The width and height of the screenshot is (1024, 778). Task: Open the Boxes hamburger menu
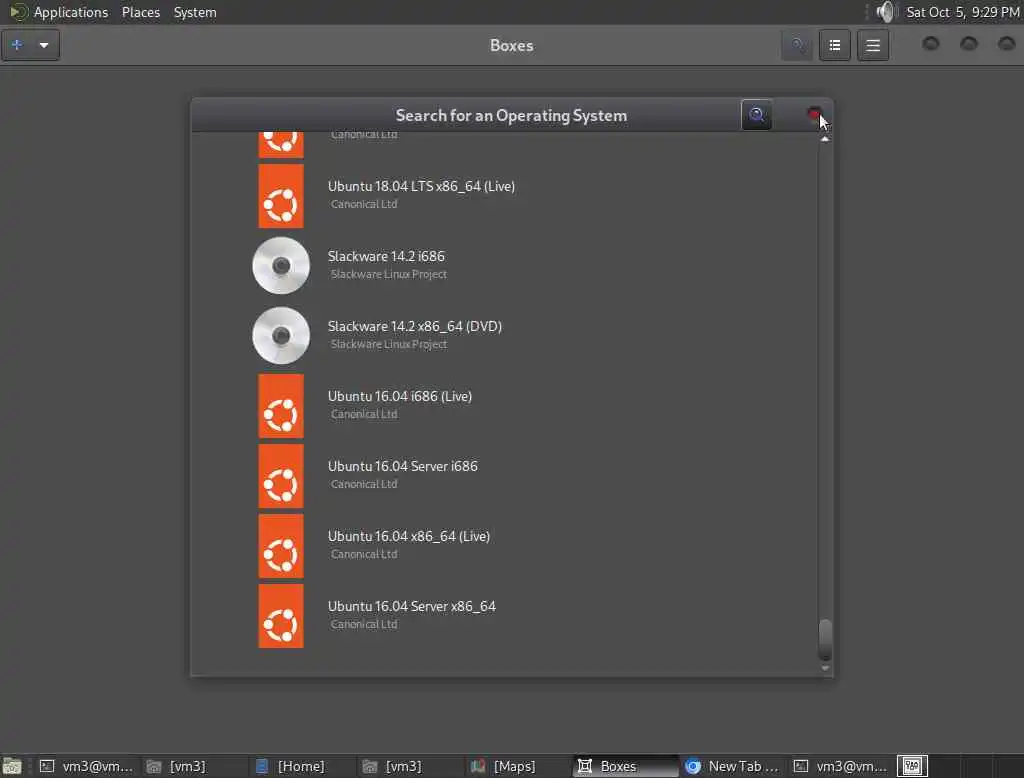872,45
